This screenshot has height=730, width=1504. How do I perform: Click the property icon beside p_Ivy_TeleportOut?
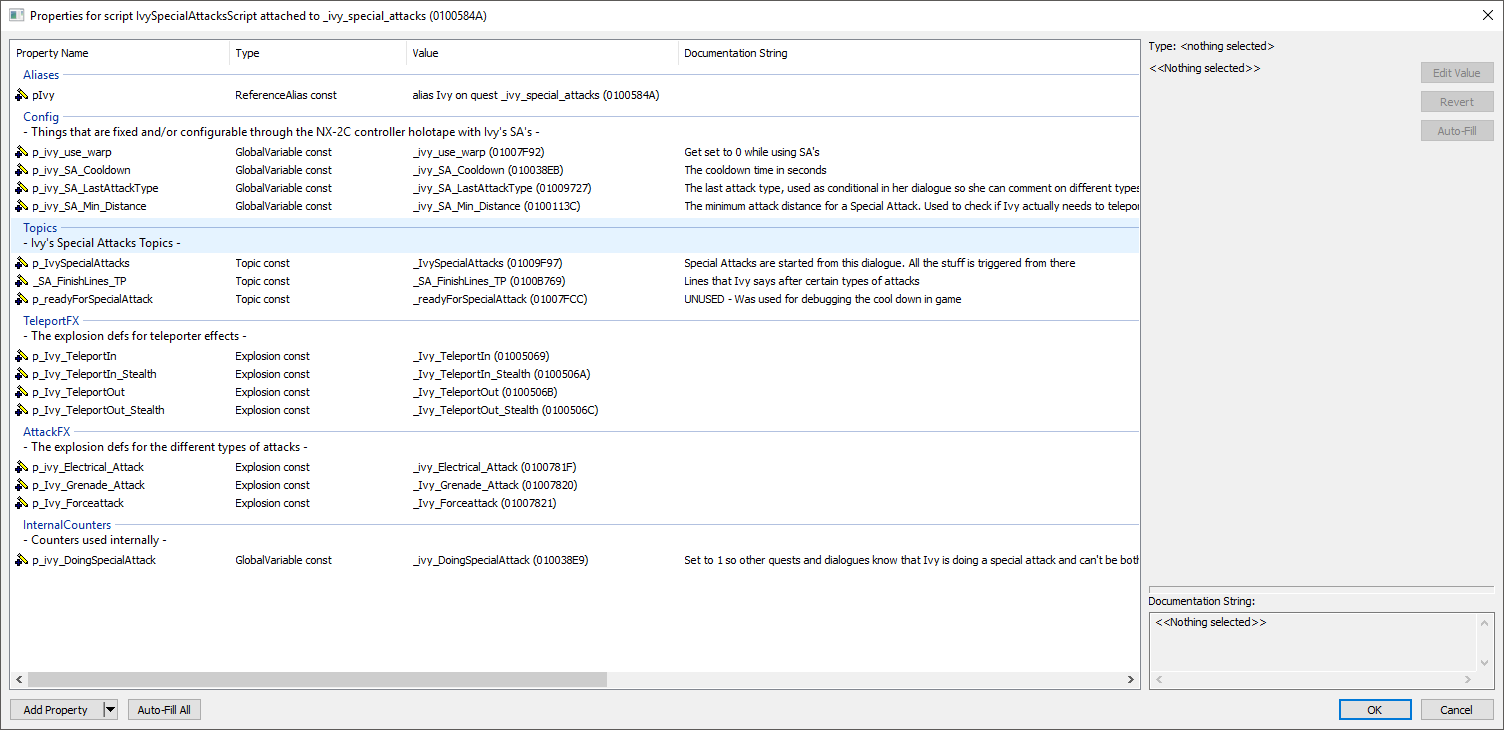[22, 392]
